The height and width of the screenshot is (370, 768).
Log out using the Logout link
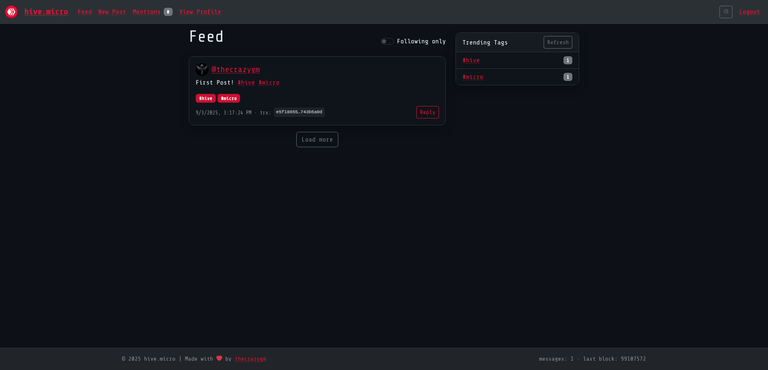coord(749,12)
